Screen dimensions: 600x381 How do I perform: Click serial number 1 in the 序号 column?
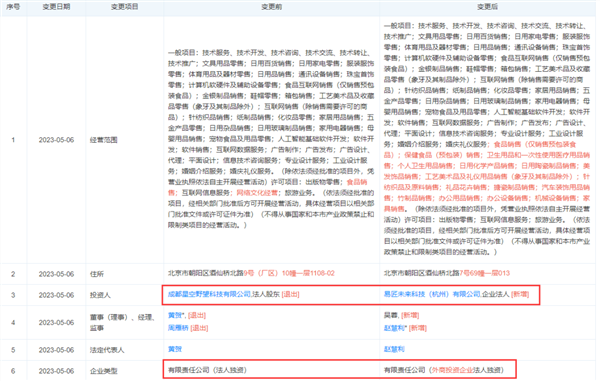pos(13,140)
